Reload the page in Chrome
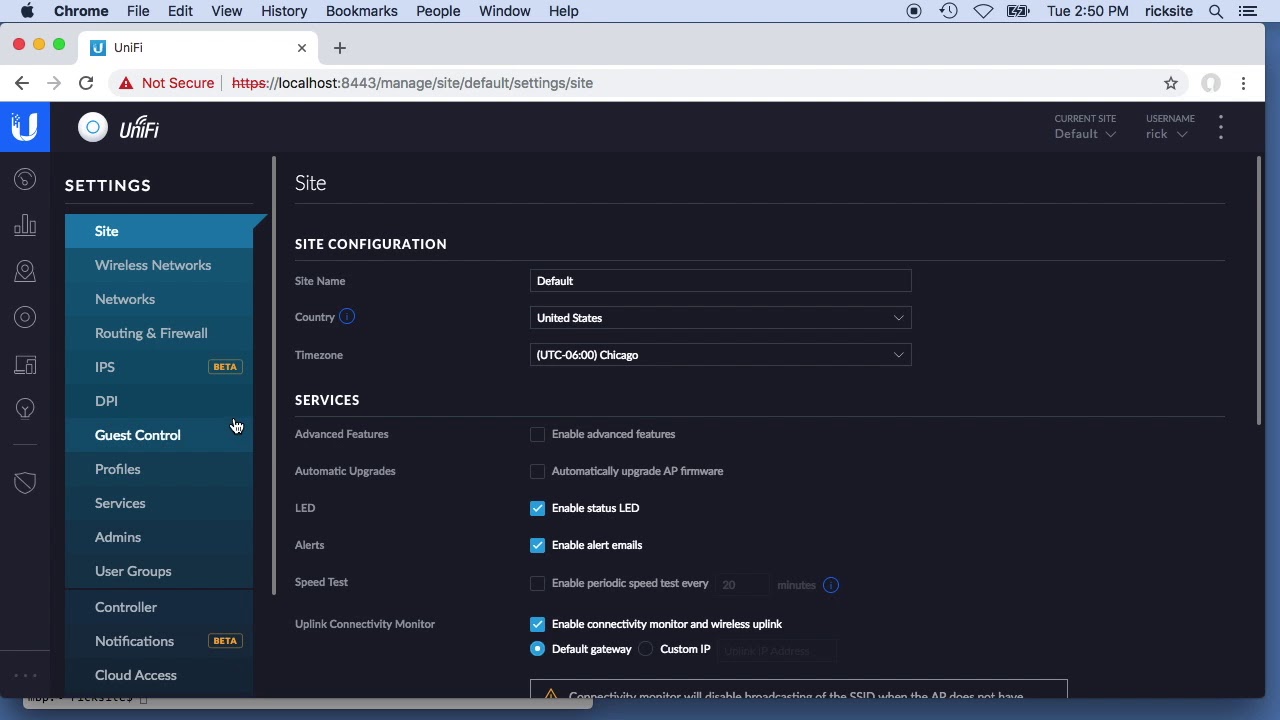 point(86,83)
